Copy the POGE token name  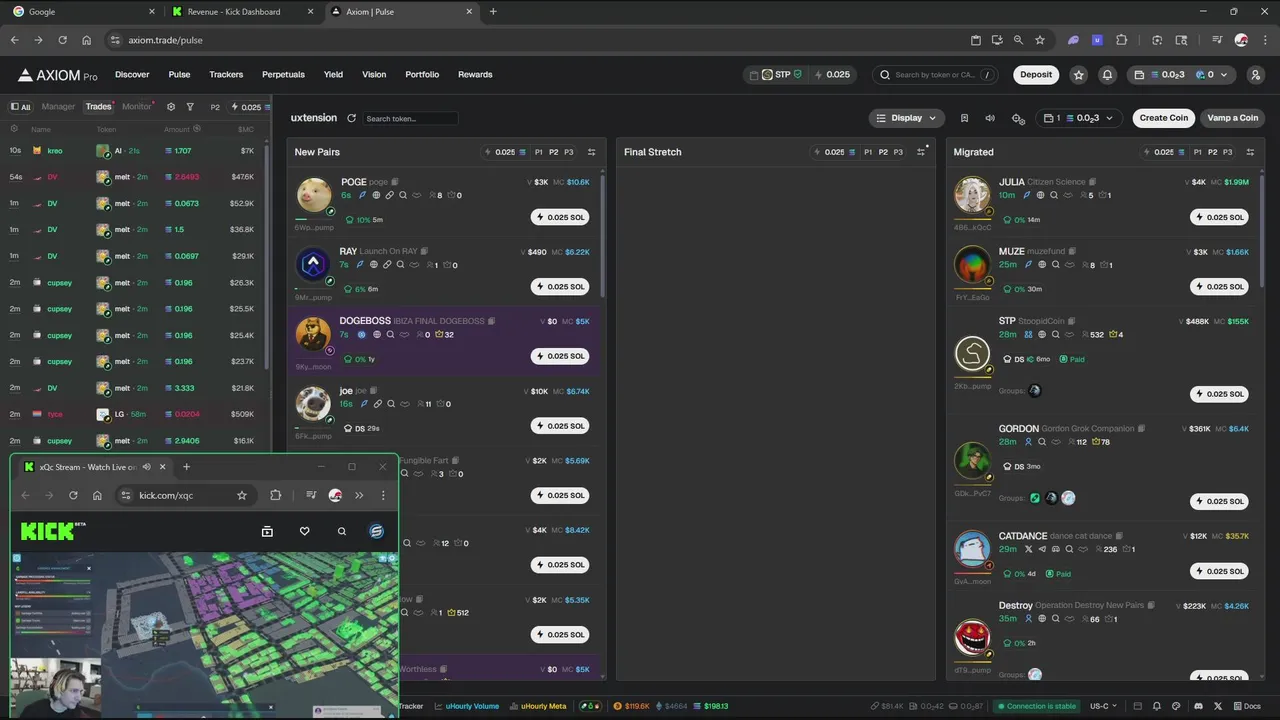[x=396, y=182]
